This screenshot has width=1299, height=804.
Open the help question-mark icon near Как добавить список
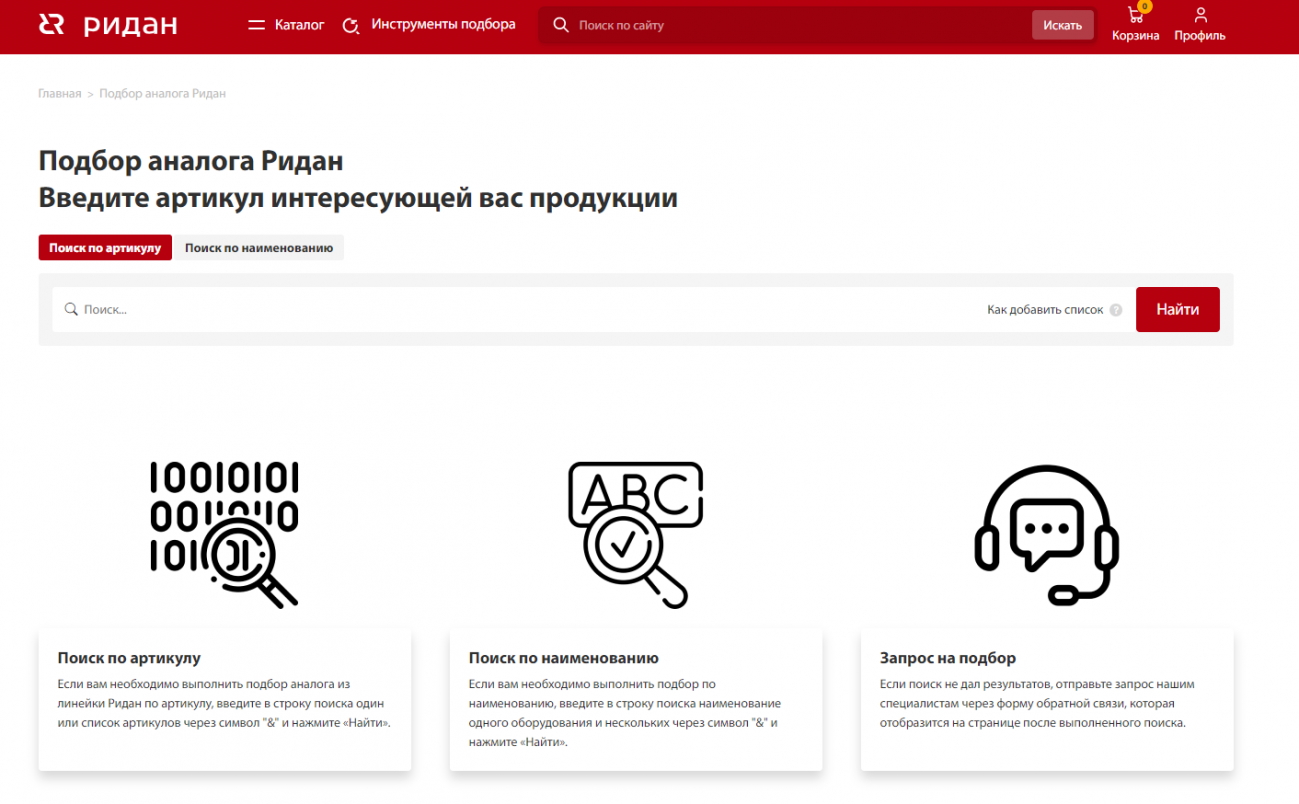point(1116,309)
